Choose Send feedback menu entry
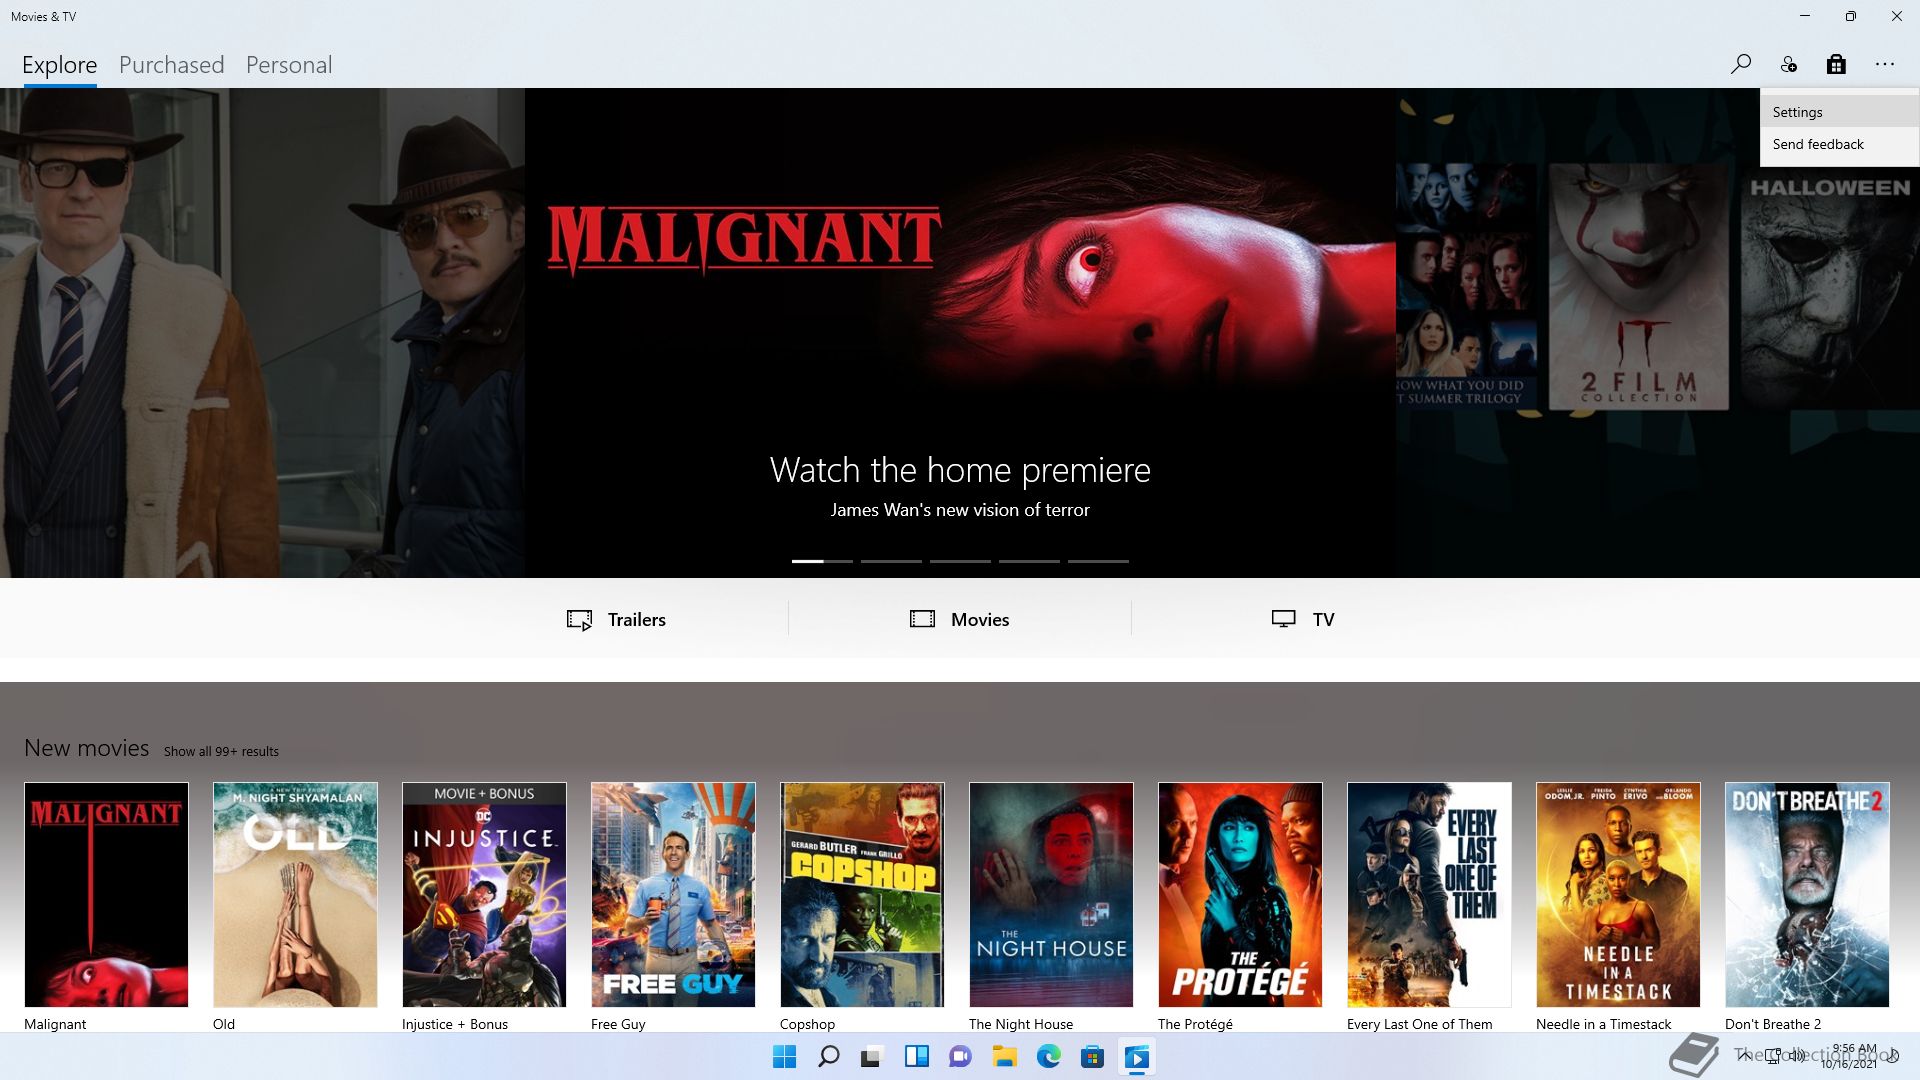1920x1080 pixels. click(1839, 144)
